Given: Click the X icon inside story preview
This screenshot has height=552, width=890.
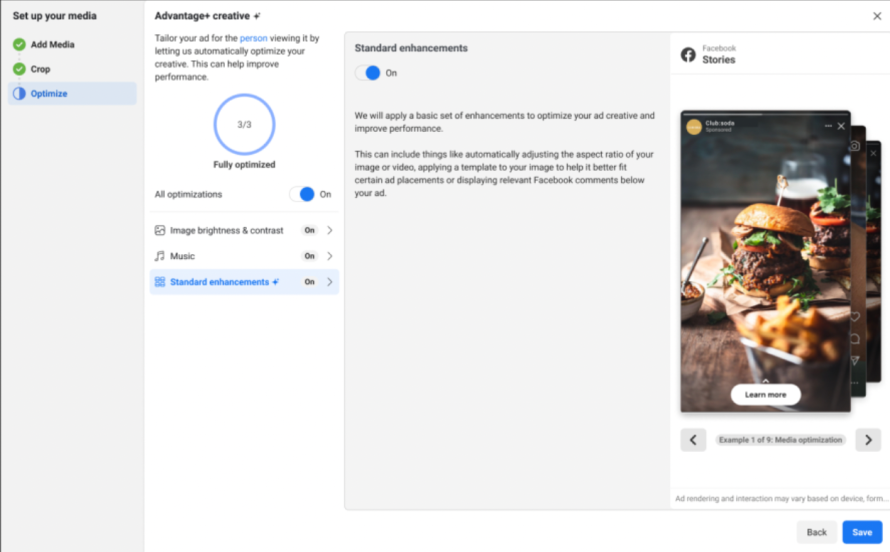Looking at the screenshot, I should point(841,127).
